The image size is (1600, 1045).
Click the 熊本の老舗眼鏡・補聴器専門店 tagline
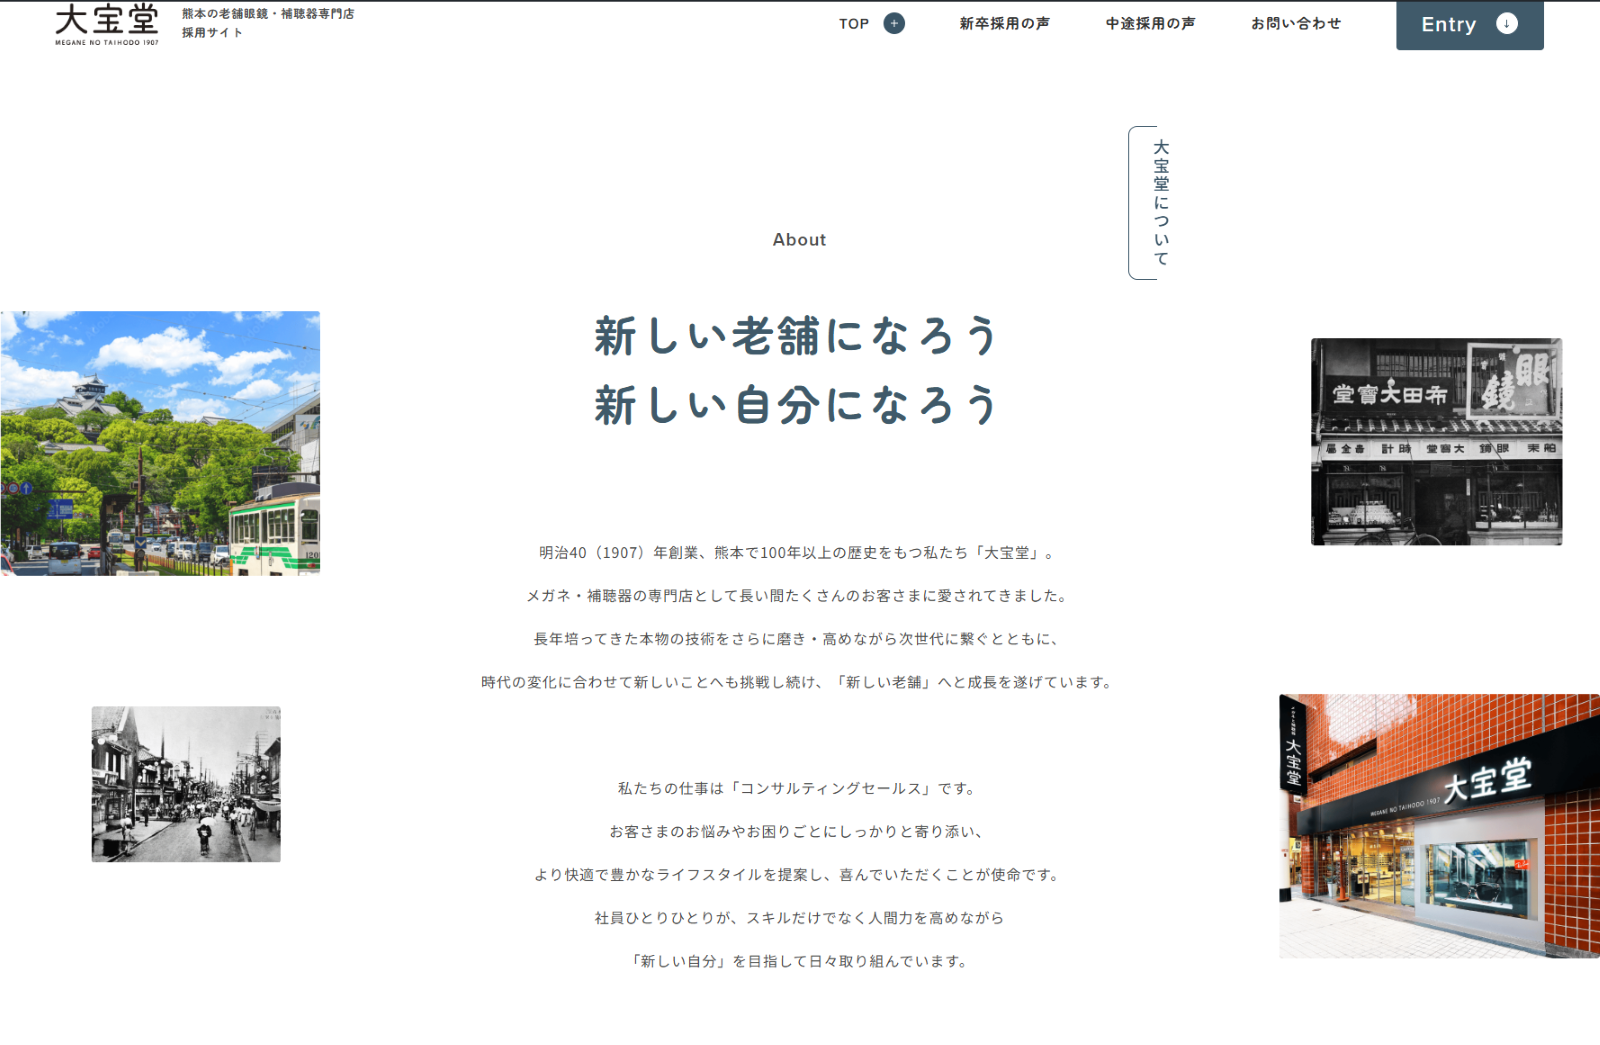coord(267,13)
